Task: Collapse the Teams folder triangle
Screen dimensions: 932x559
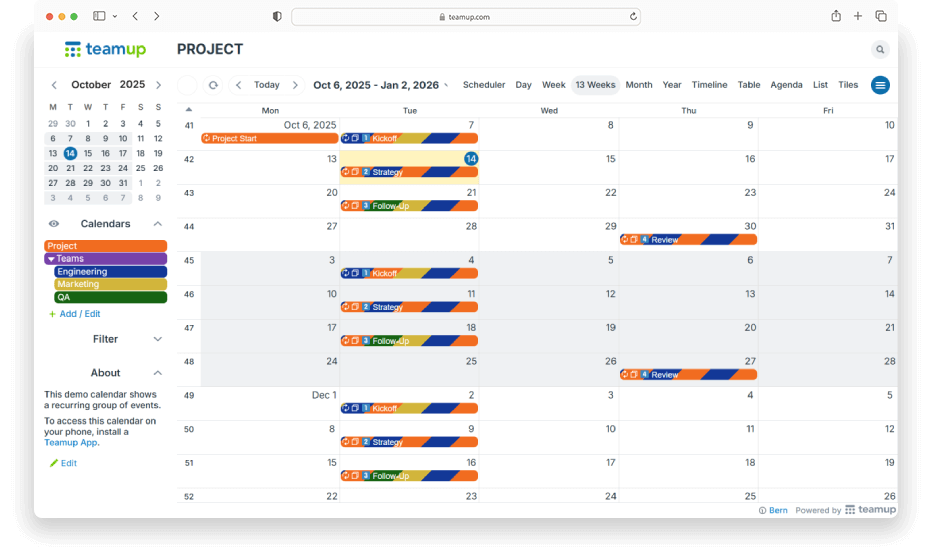Action: pos(51,259)
